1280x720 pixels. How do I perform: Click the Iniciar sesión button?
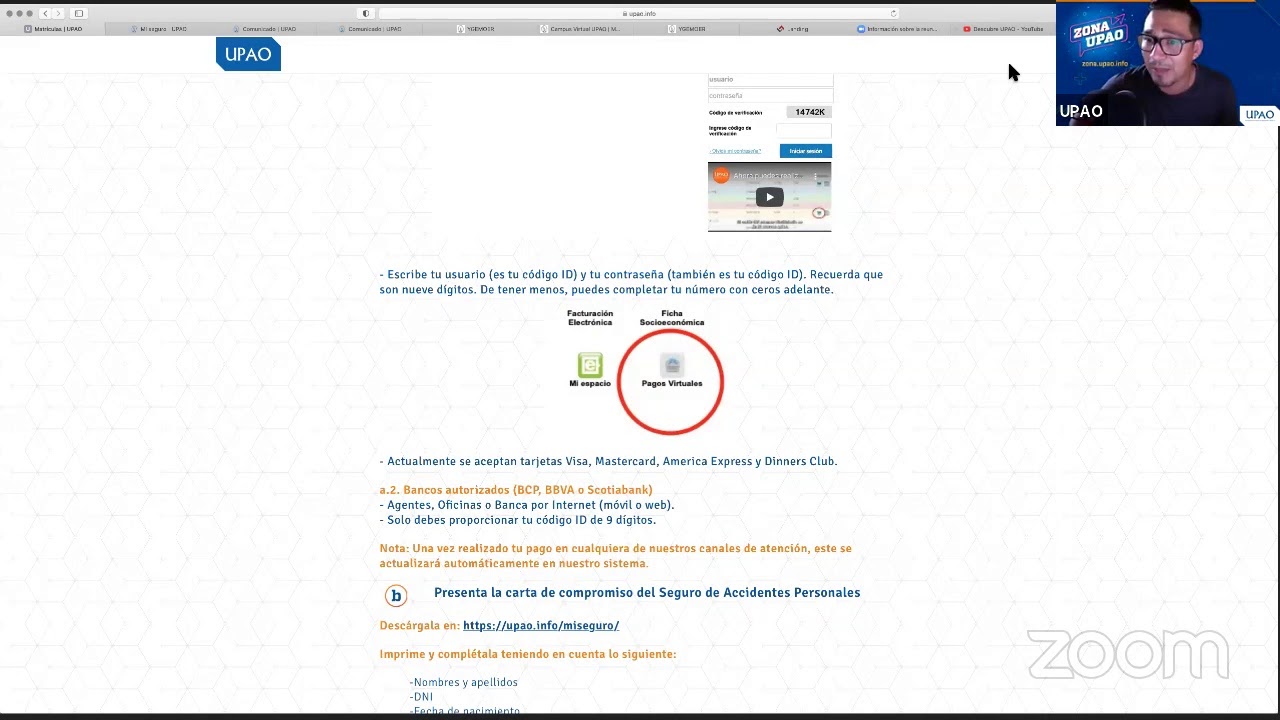tap(805, 151)
